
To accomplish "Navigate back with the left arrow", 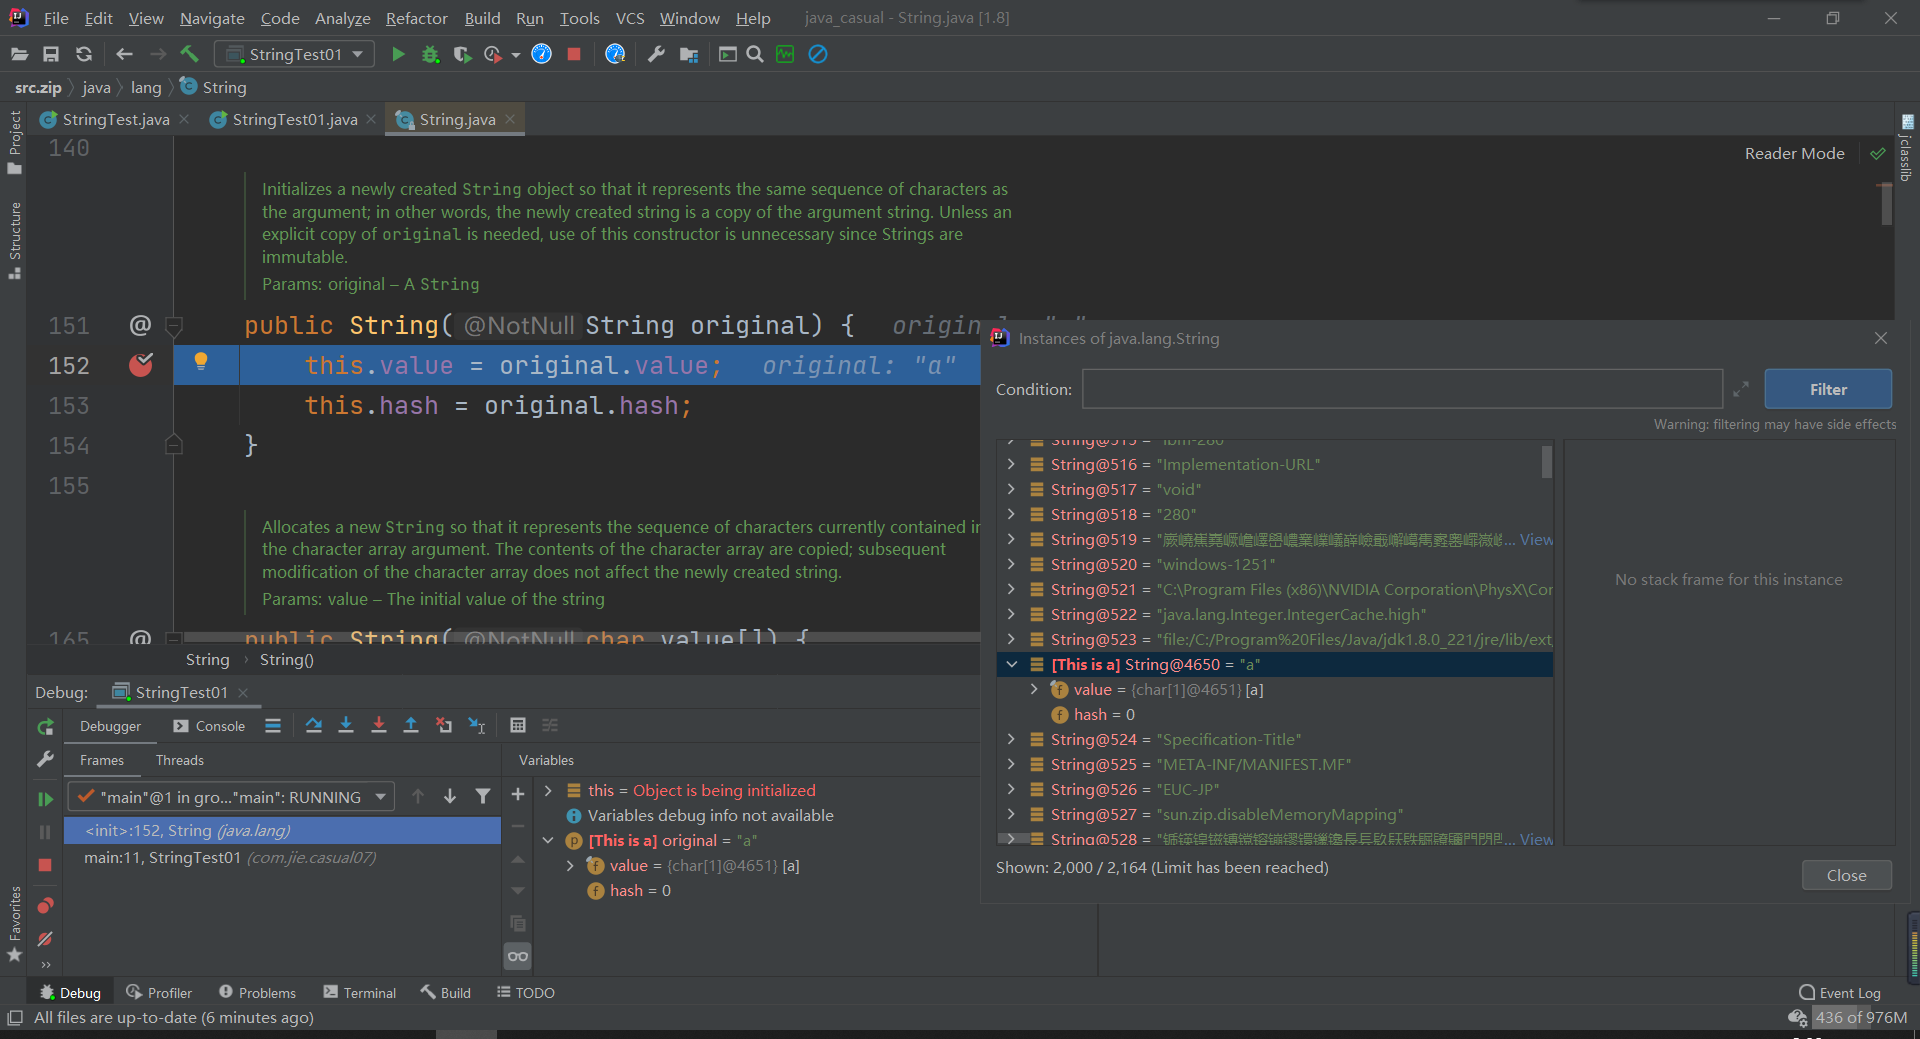I will pos(124,54).
